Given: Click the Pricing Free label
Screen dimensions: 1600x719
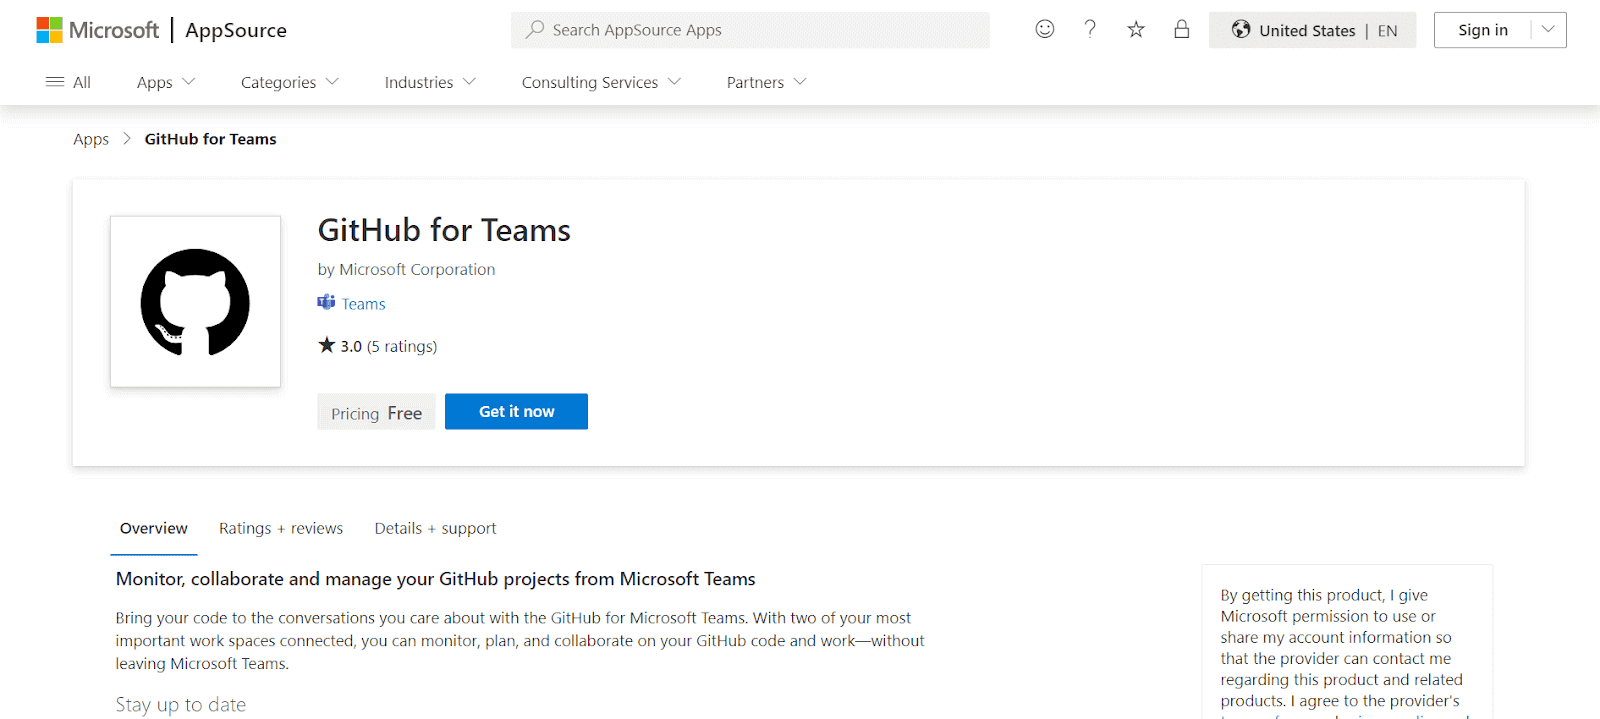Looking at the screenshot, I should (376, 412).
